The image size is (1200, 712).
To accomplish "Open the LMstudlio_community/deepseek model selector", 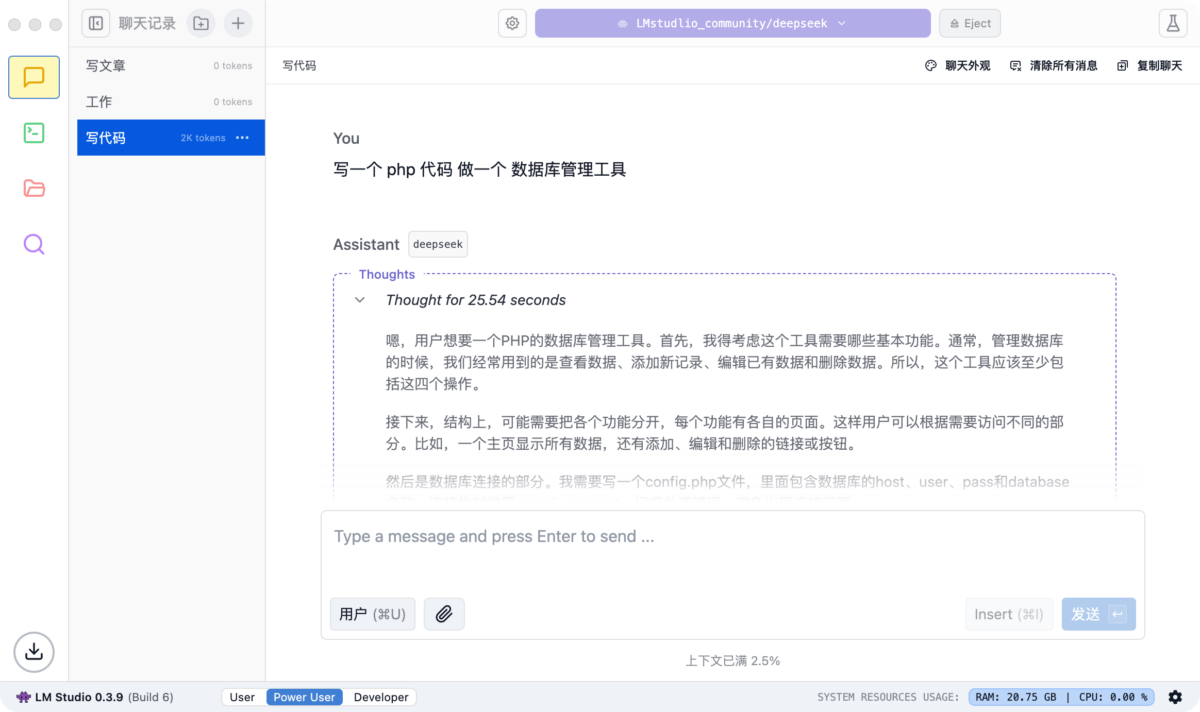I will coord(733,23).
